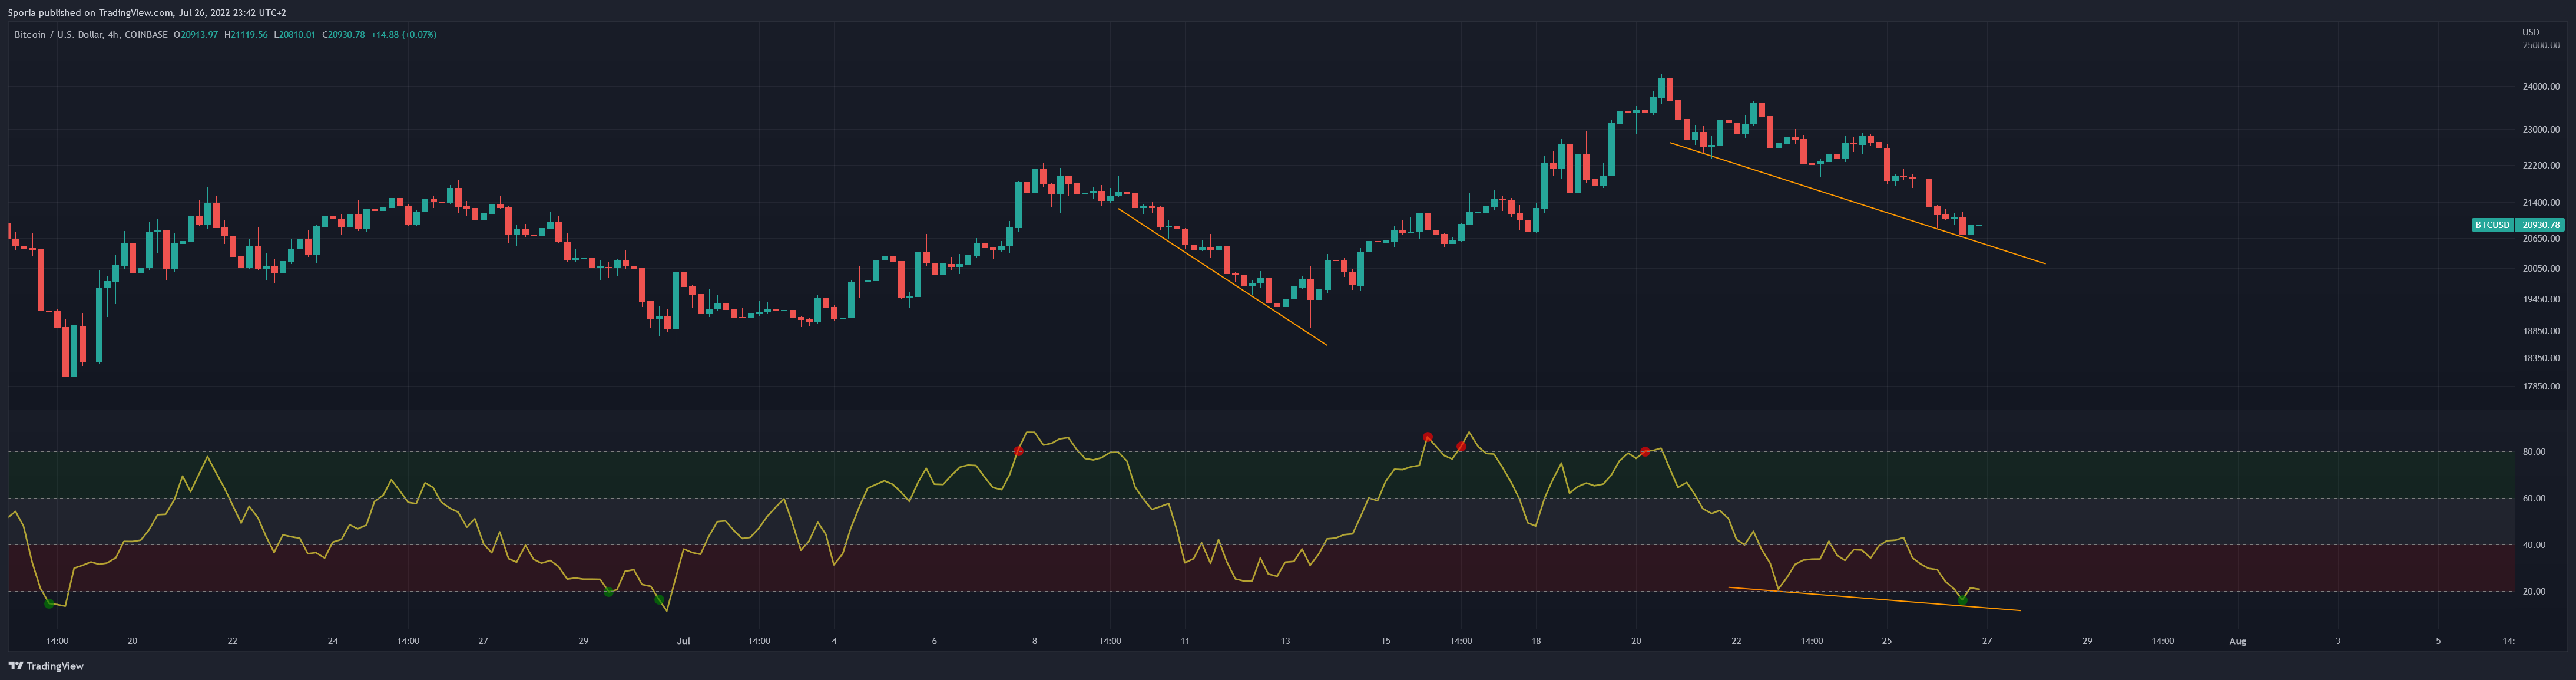Image resolution: width=2576 pixels, height=680 pixels.
Task: Click the 11 date label on the time axis
Action: coord(1185,641)
